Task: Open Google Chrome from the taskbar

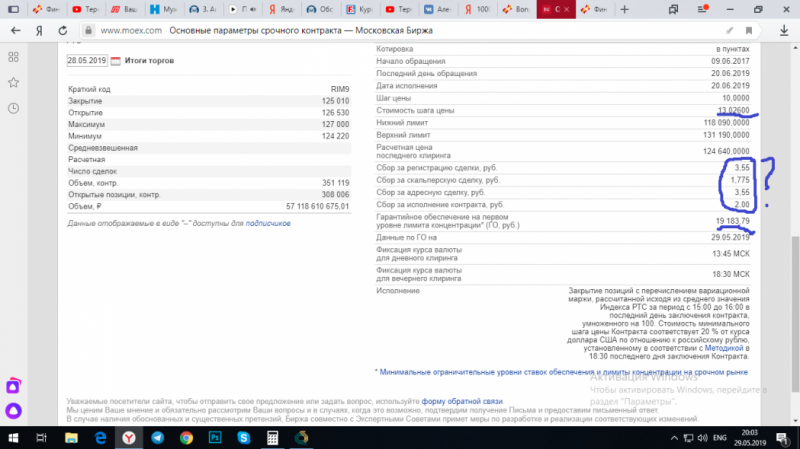Action: click(x=186, y=438)
